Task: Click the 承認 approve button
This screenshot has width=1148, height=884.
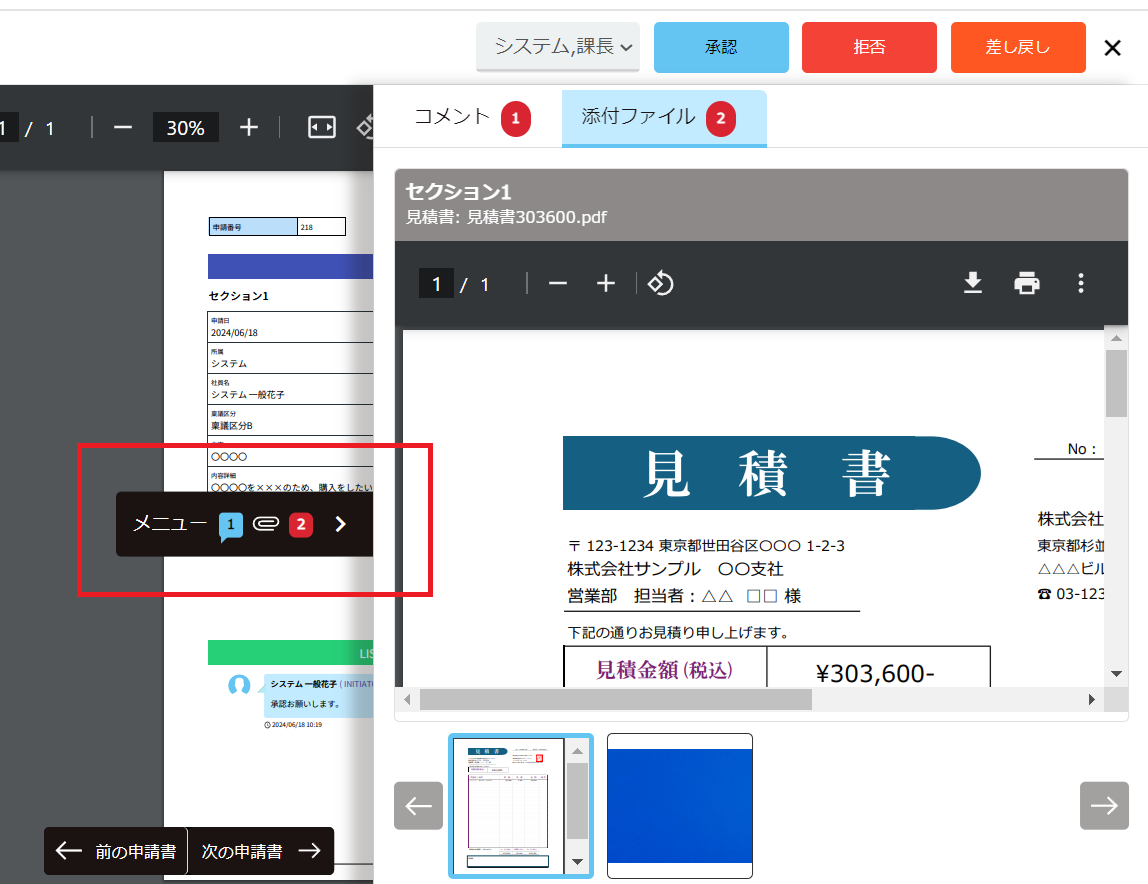Action: (721, 47)
